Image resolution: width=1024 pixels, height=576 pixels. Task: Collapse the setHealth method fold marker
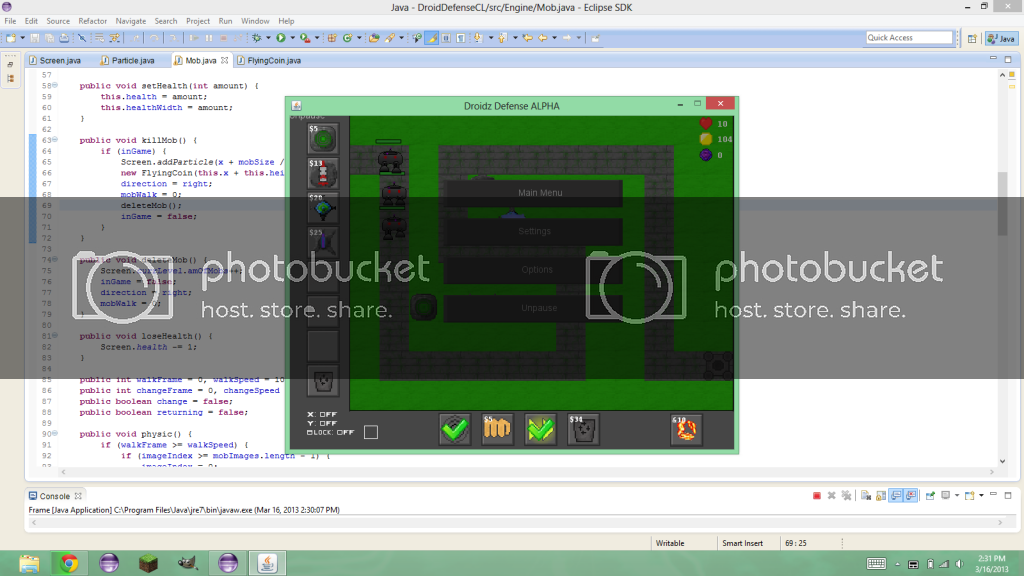click(55, 86)
